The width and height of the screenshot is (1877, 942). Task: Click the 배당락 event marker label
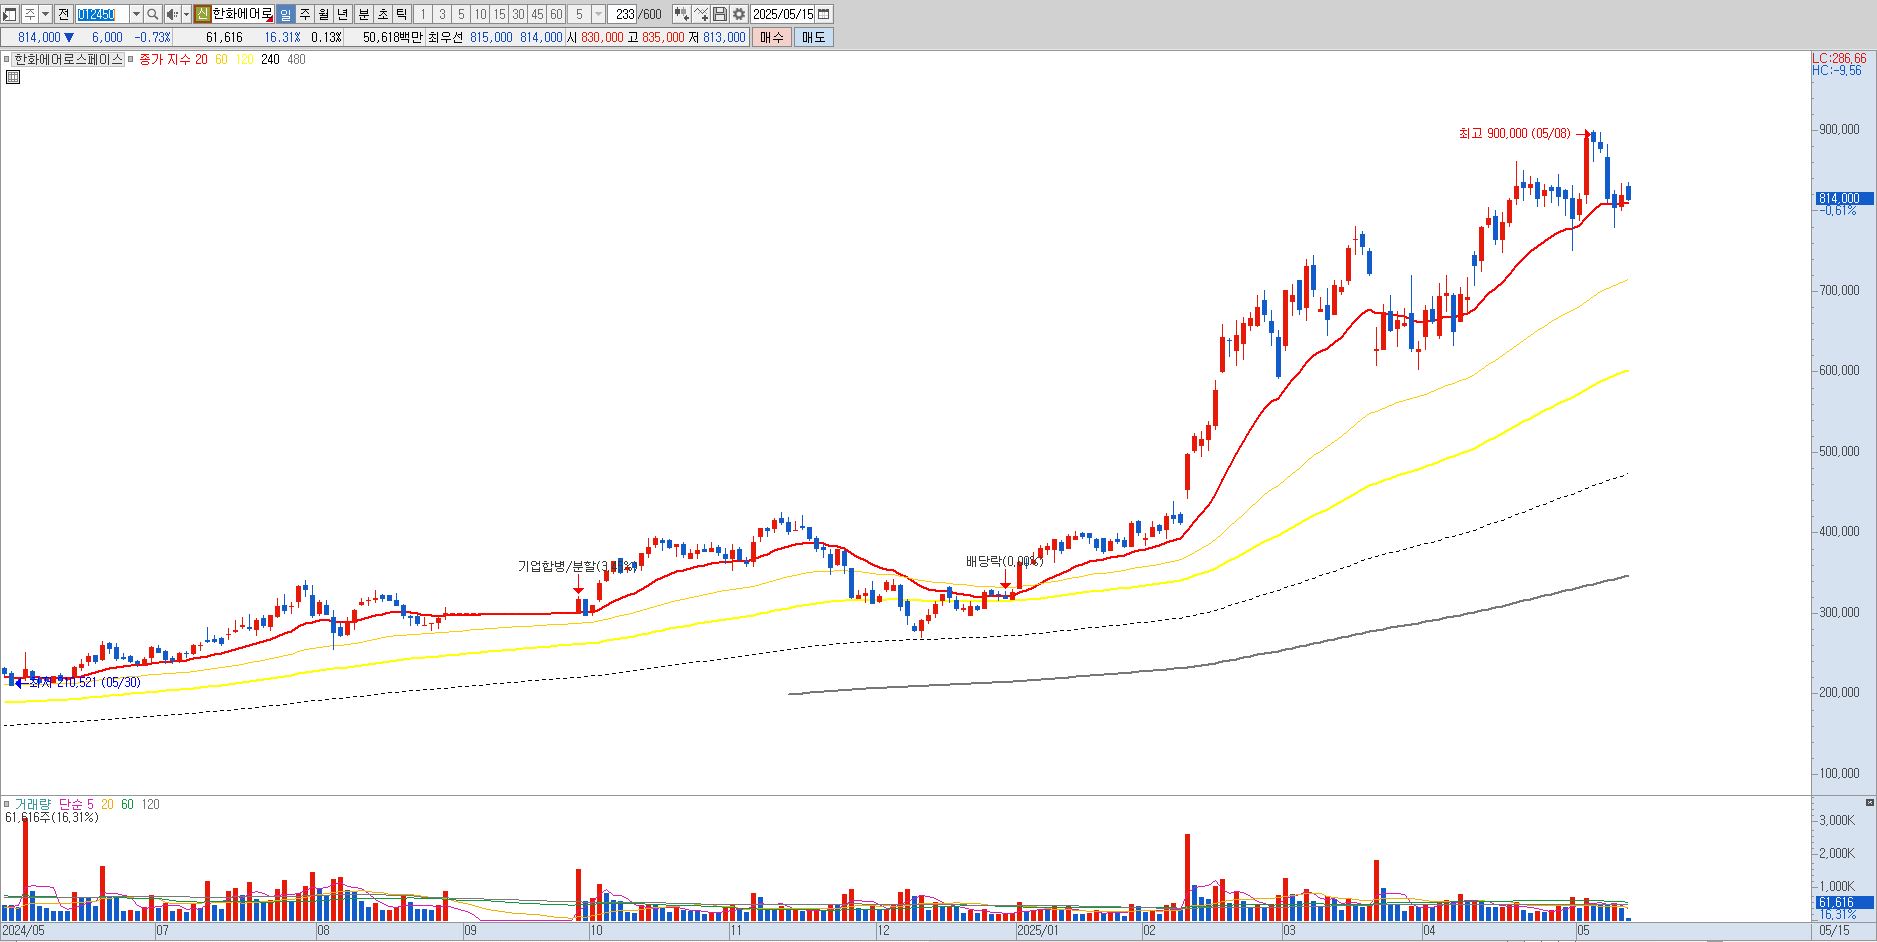(x=1004, y=561)
